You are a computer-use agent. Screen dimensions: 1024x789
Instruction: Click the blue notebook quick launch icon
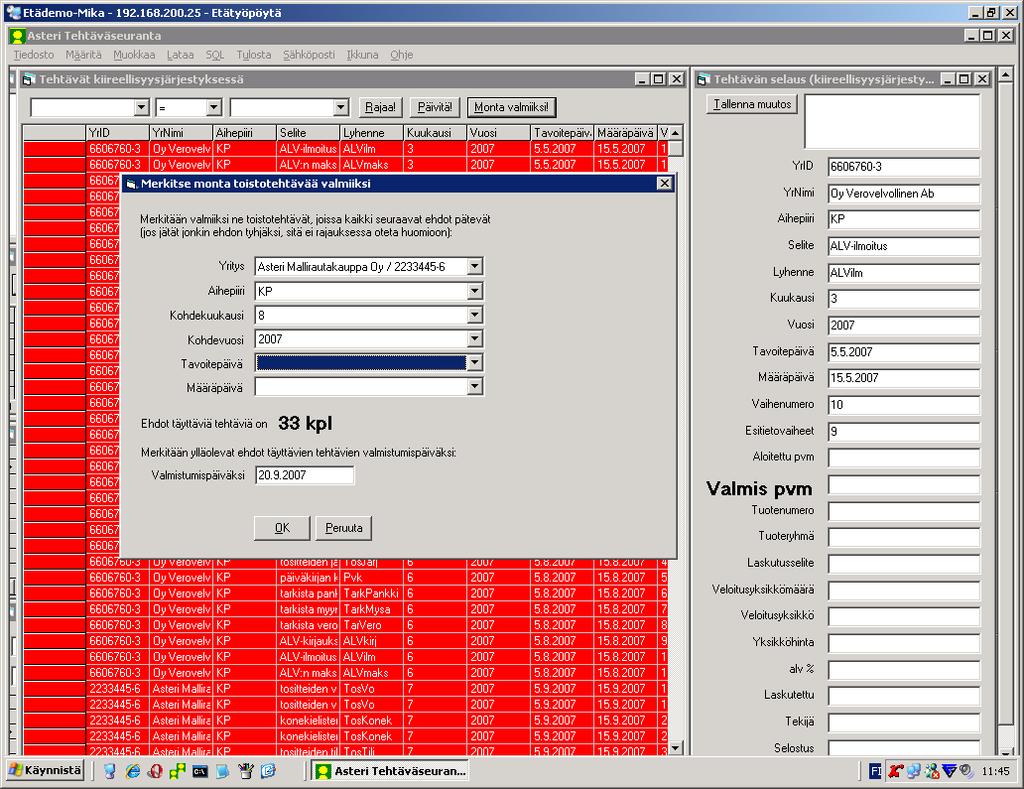tap(223, 771)
